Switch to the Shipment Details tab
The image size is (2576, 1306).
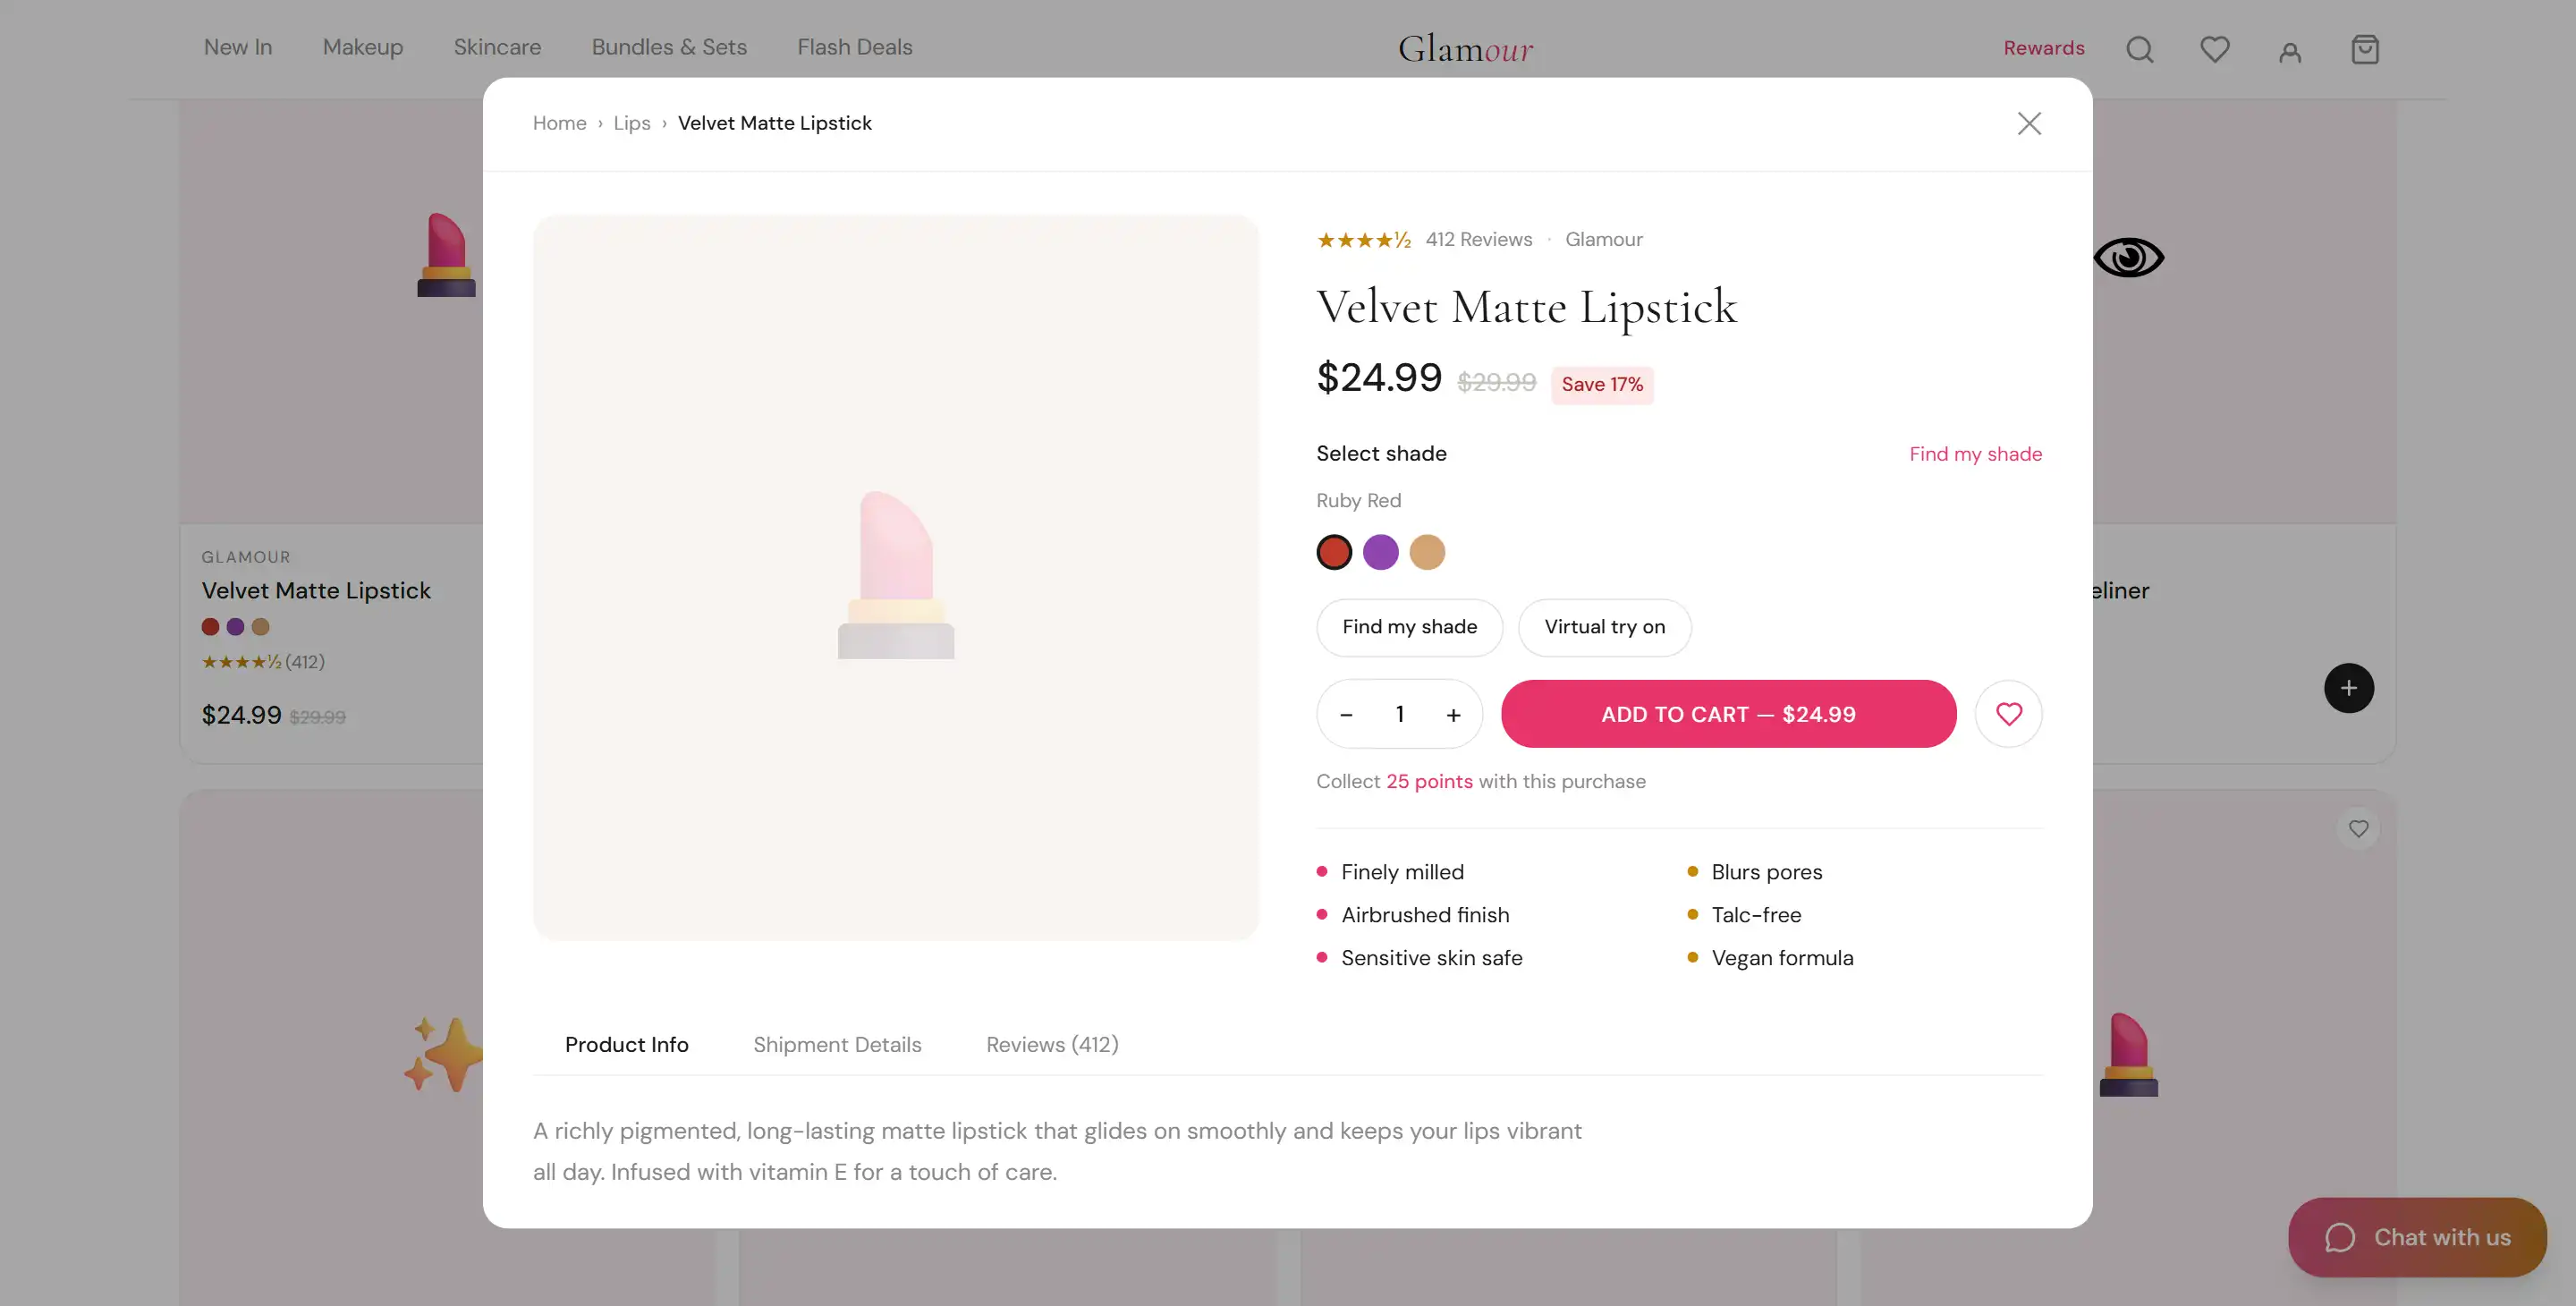837,1044
